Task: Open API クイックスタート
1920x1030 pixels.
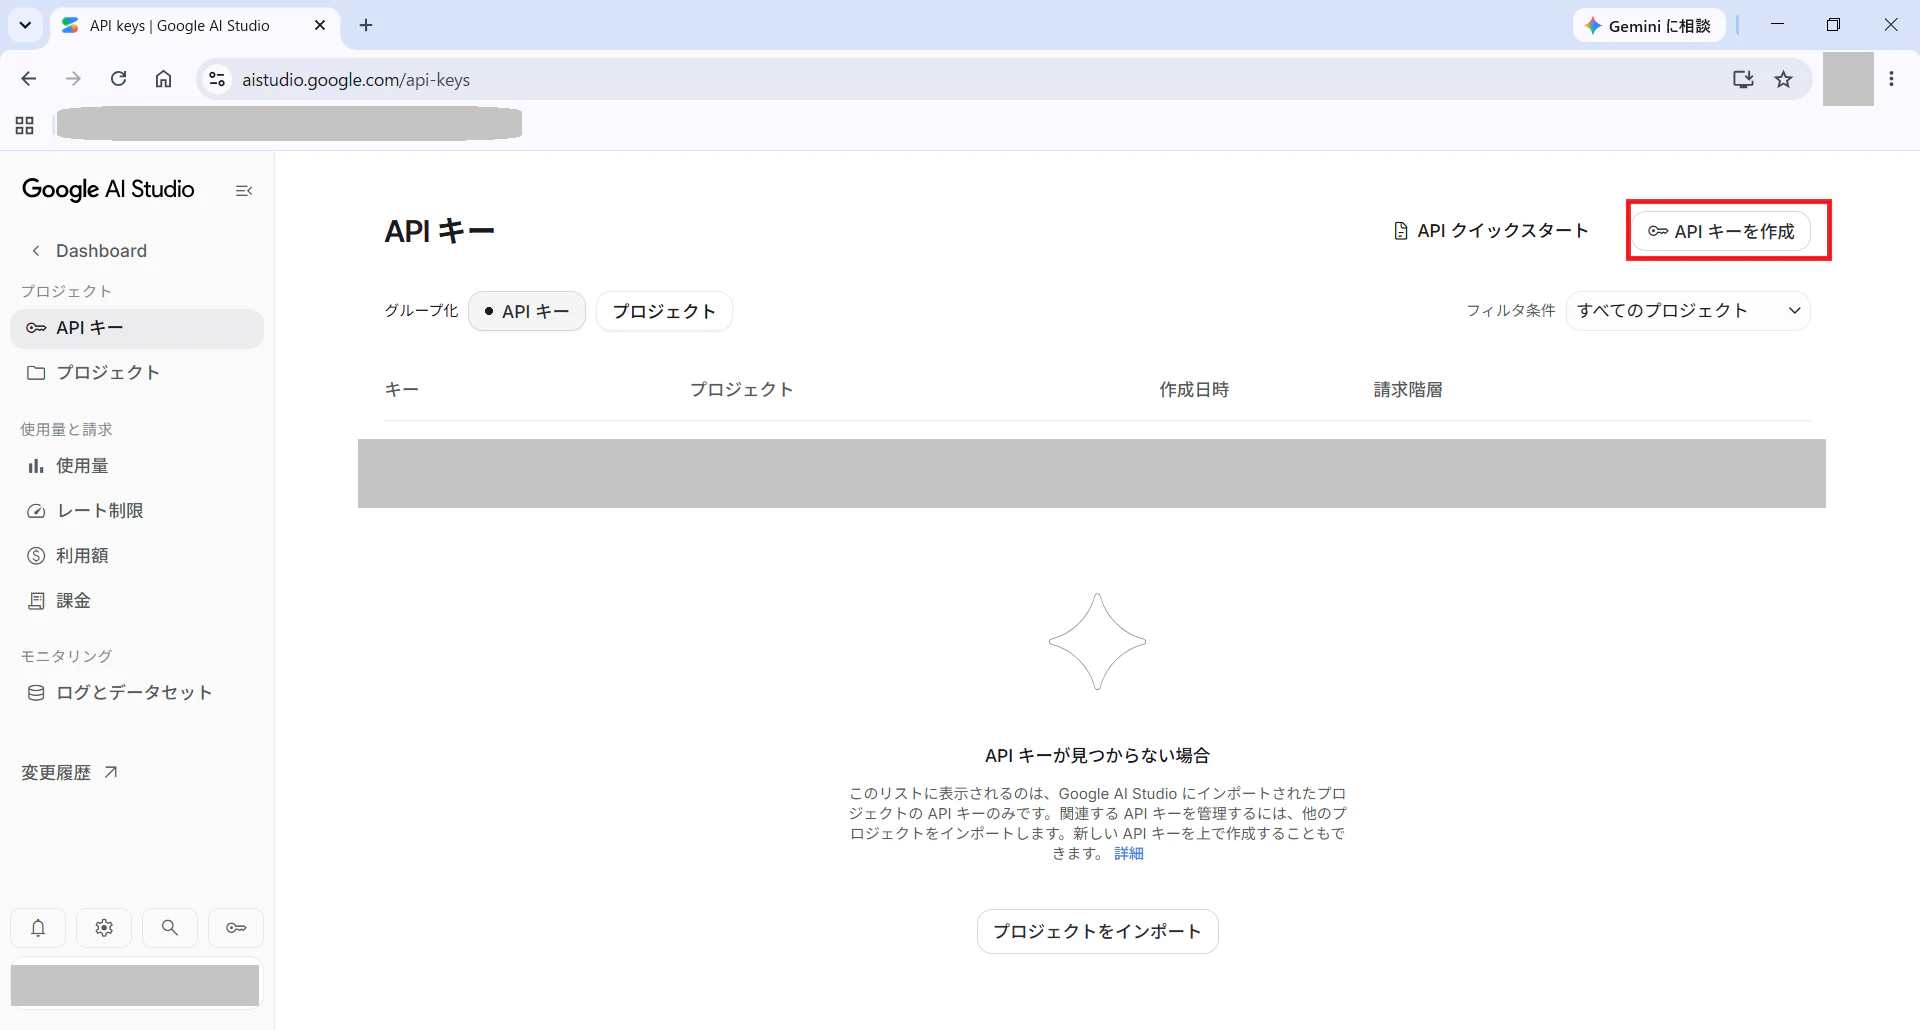Action: tap(1491, 231)
